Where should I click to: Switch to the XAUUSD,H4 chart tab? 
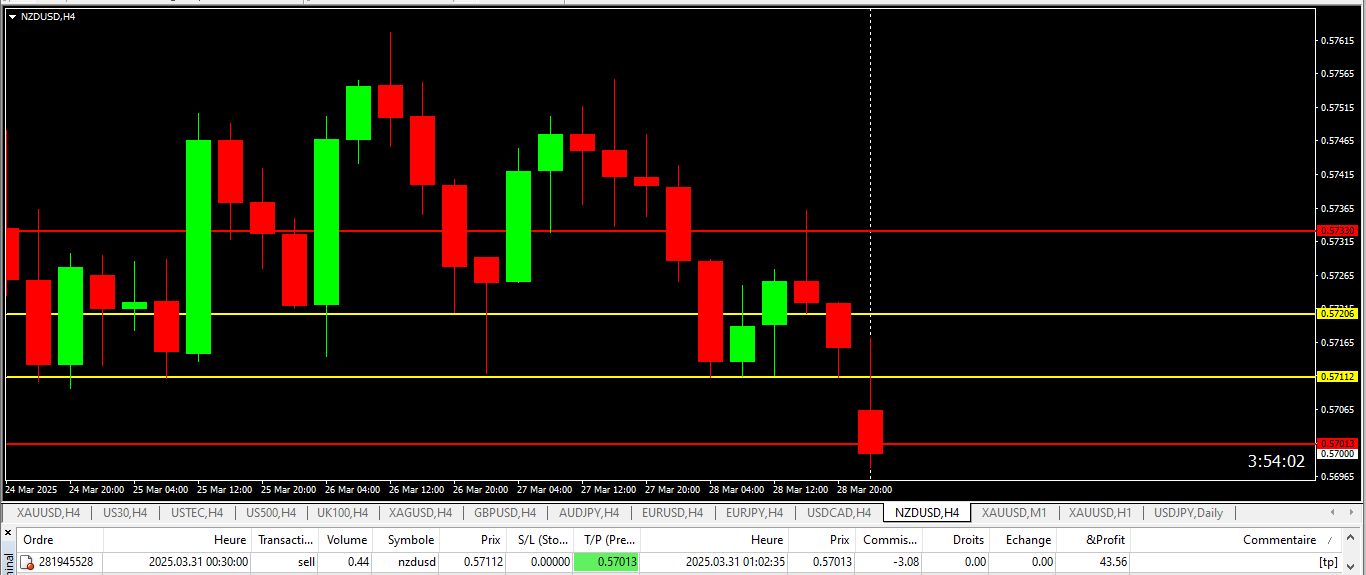click(48, 513)
